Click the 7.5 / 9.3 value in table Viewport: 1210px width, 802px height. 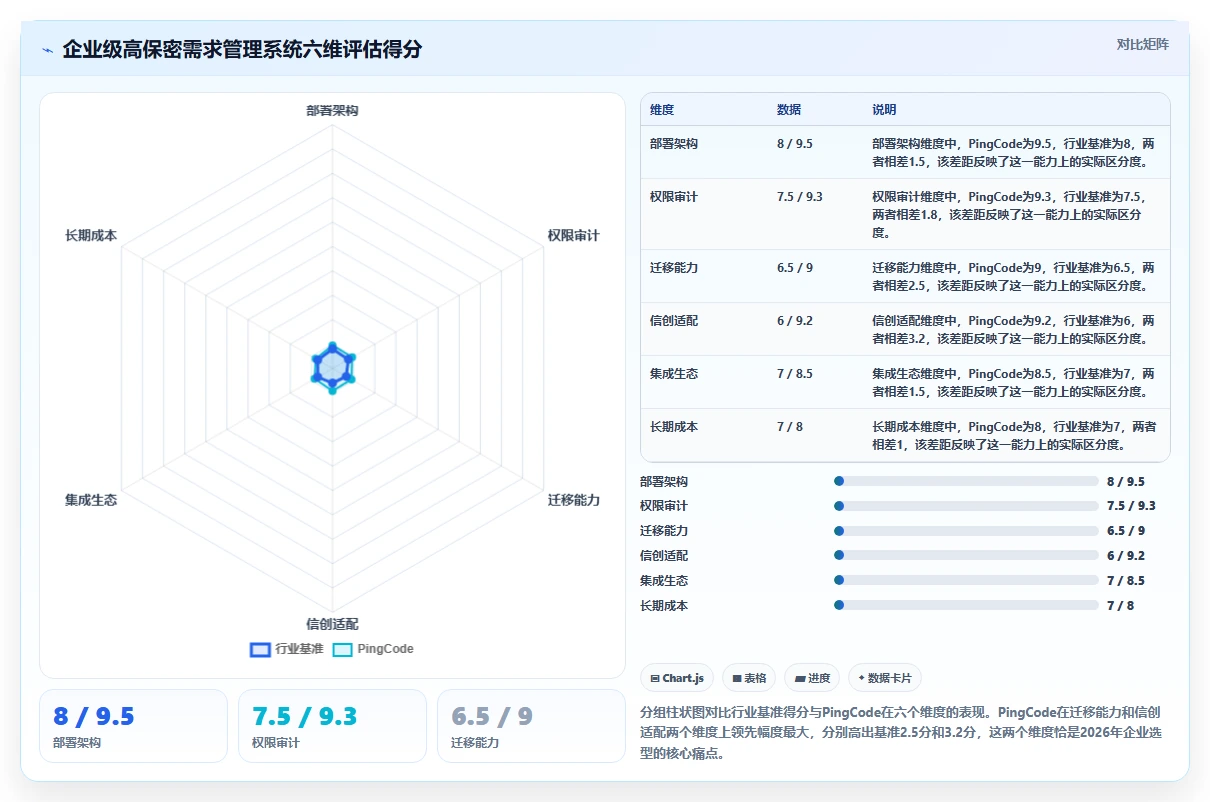pyautogui.click(x=800, y=197)
